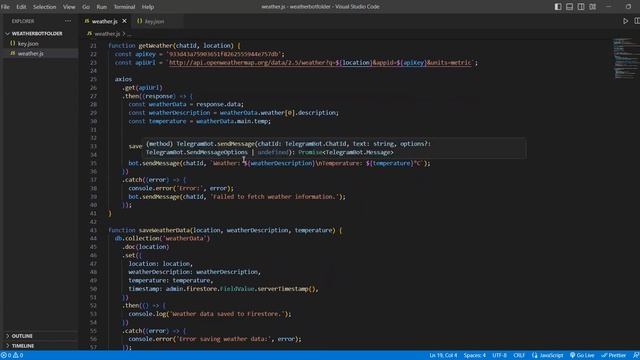
Task: Toggle the primary sidebar layout icon
Action: [x=558, y=7]
